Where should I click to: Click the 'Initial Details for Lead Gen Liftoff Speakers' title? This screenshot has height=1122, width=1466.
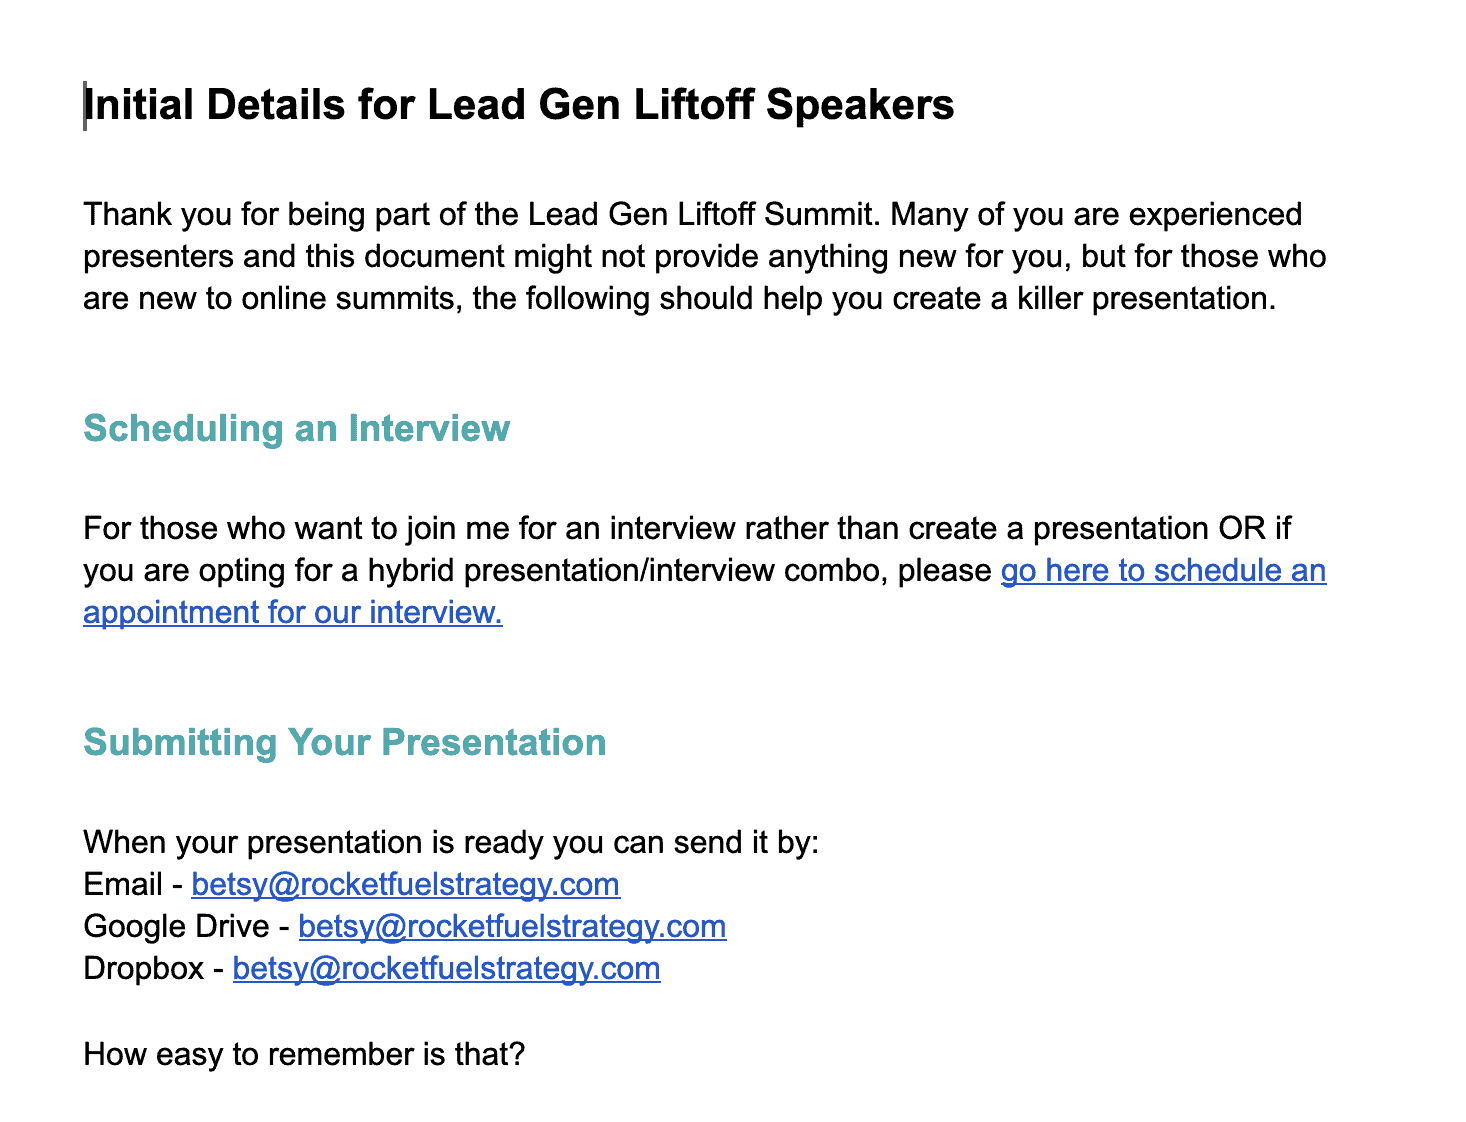tap(519, 105)
